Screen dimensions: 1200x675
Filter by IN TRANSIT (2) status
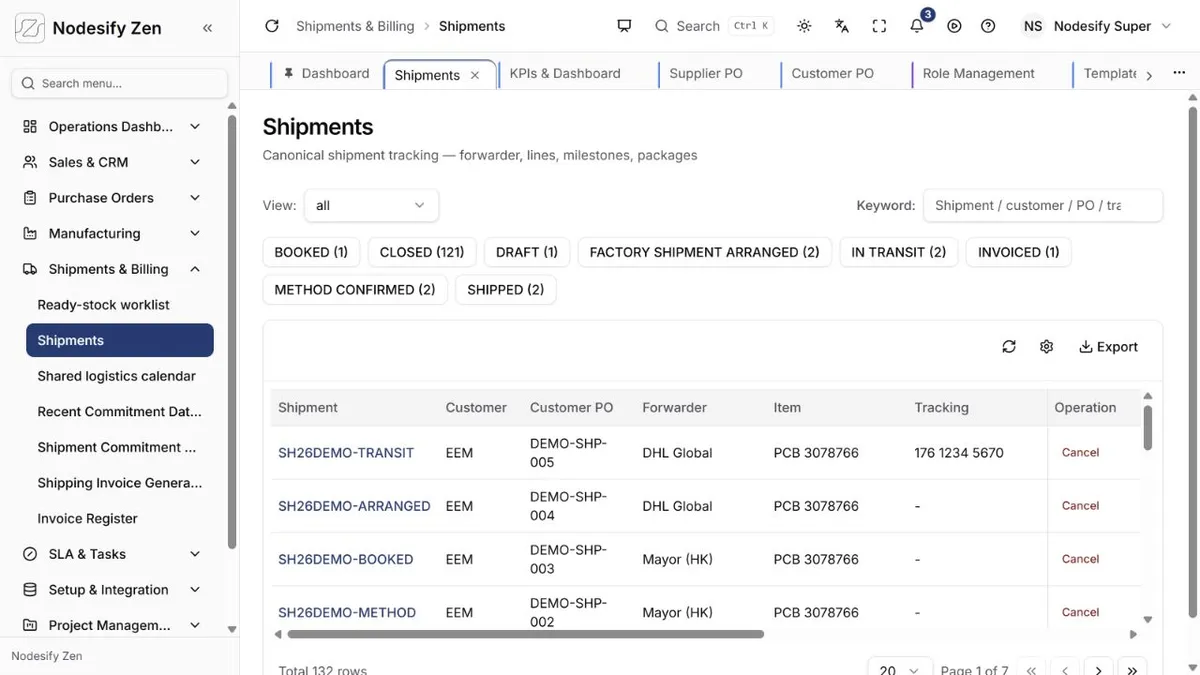(x=899, y=252)
